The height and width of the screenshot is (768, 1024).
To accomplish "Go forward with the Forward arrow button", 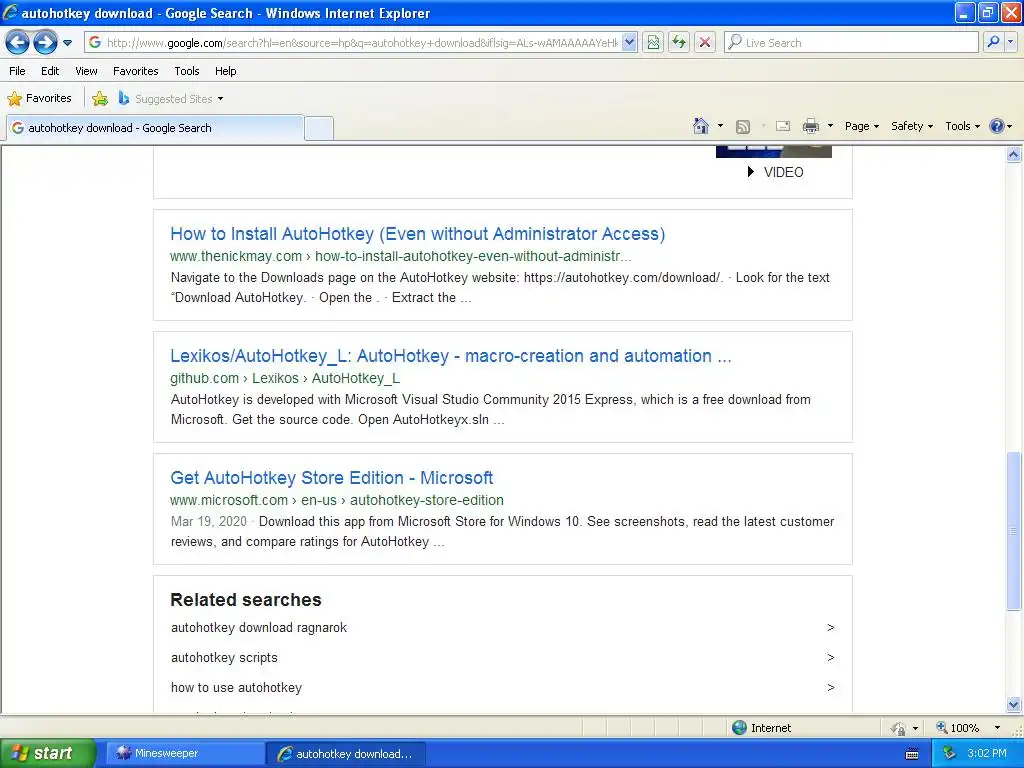I will [x=45, y=43].
